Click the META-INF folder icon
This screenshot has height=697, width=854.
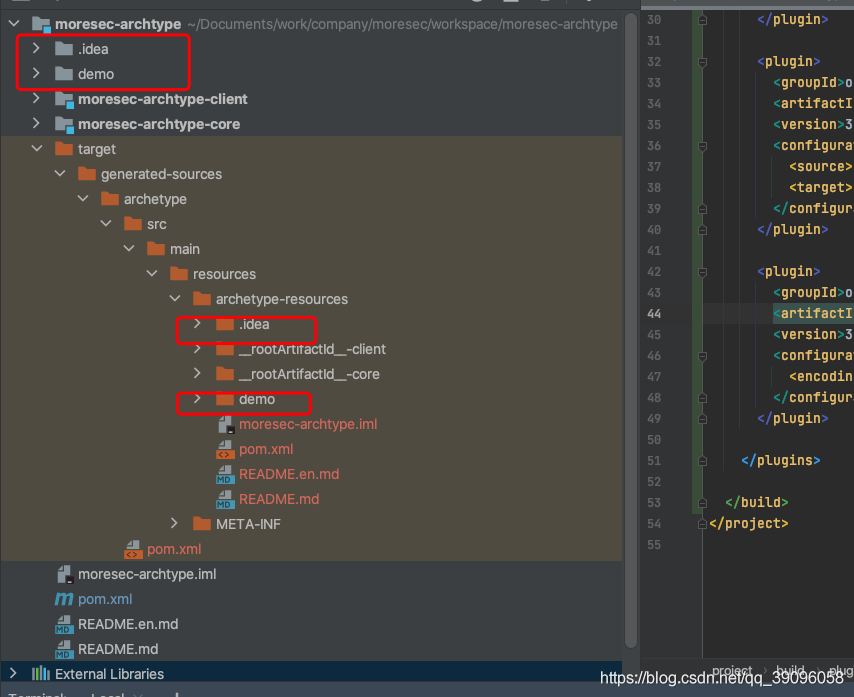tap(202, 524)
